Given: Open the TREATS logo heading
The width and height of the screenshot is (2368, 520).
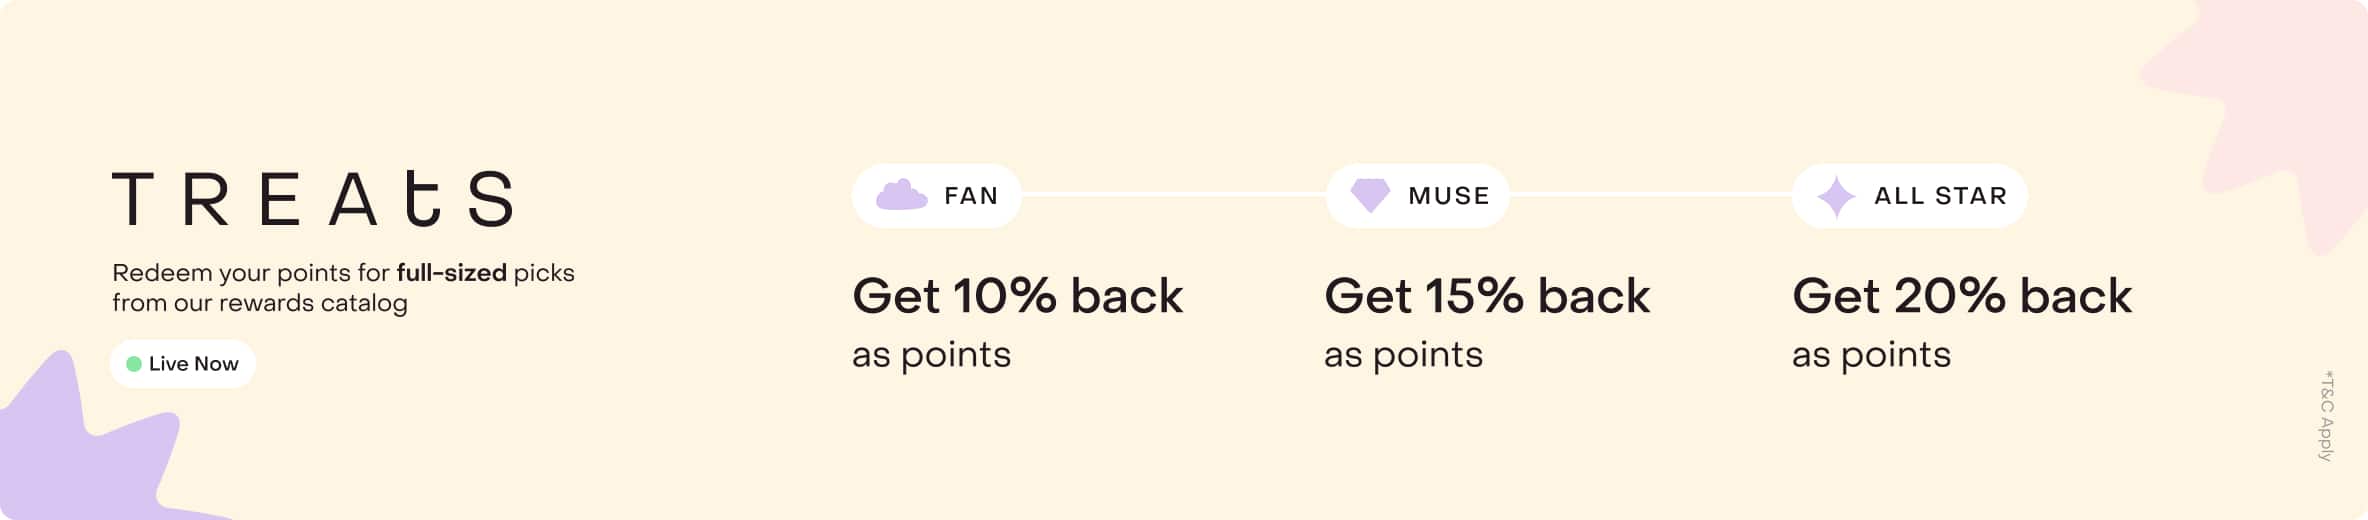Looking at the screenshot, I should pyautogui.click(x=313, y=198).
